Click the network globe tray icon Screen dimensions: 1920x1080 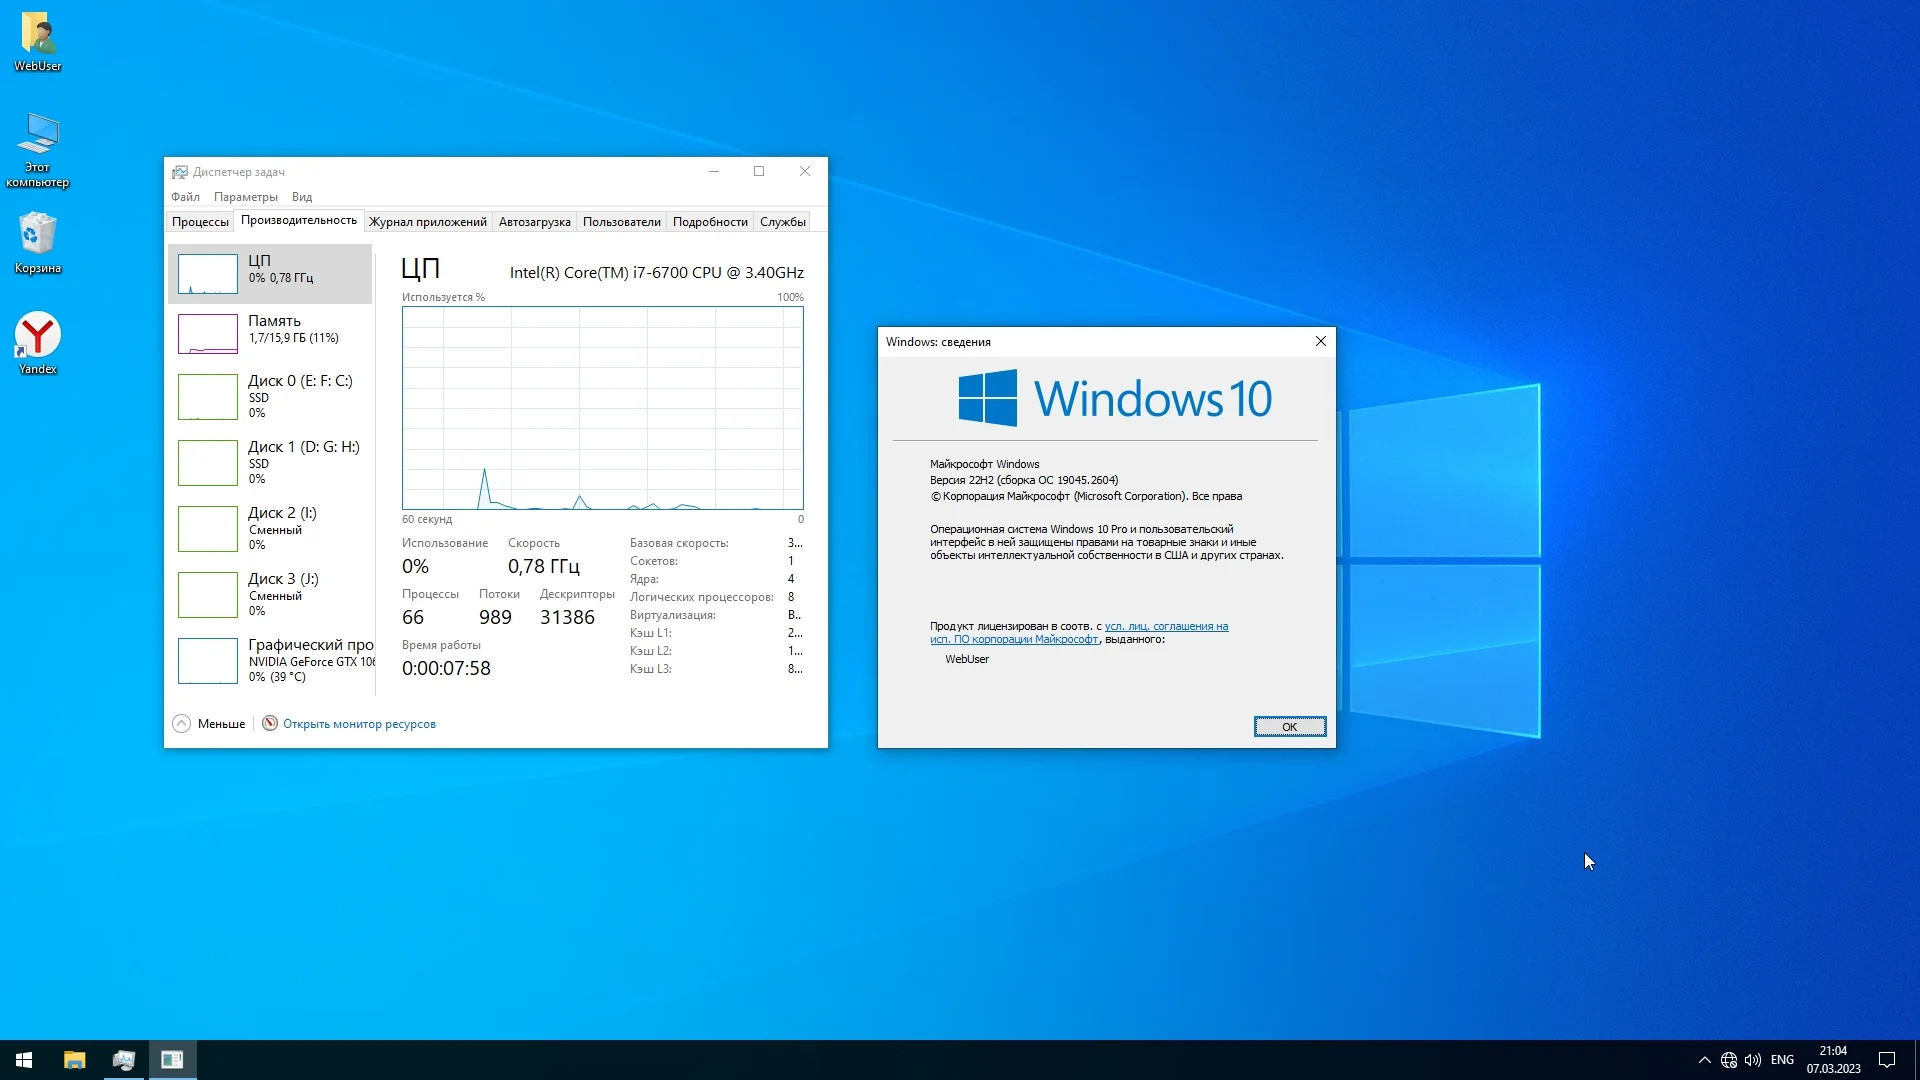1729,1060
